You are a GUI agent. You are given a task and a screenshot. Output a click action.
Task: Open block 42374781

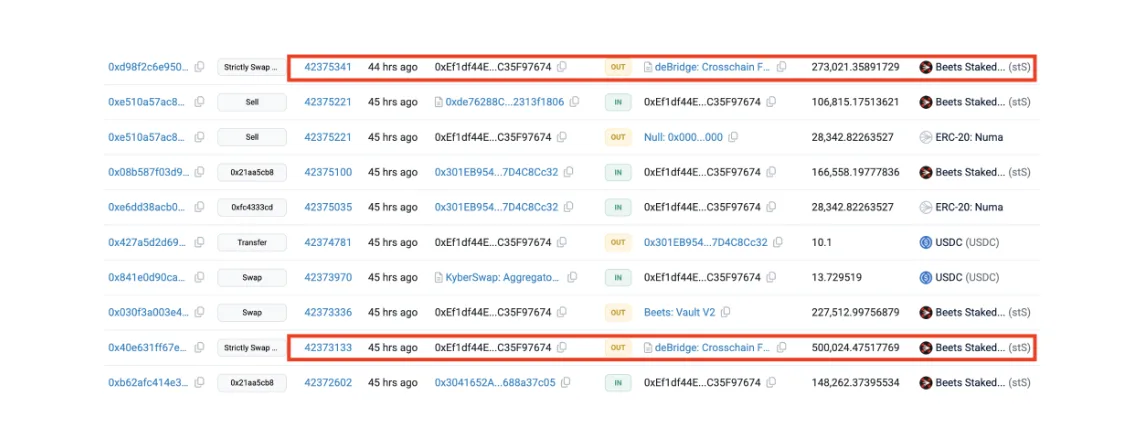click(328, 243)
